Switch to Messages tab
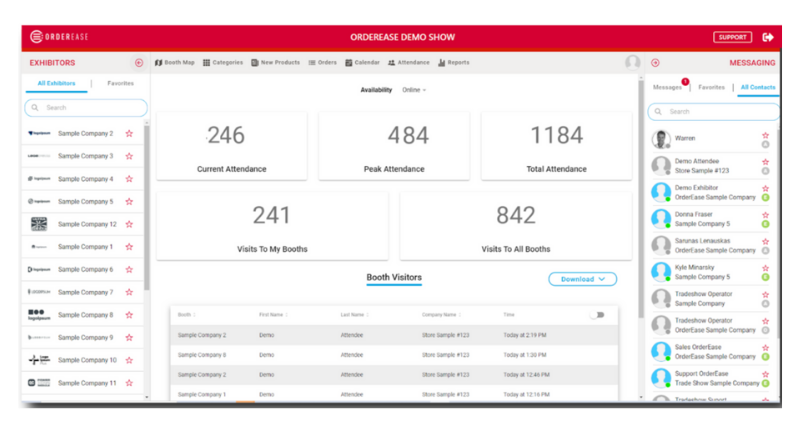The width and height of the screenshot is (795, 442). coord(667,87)
